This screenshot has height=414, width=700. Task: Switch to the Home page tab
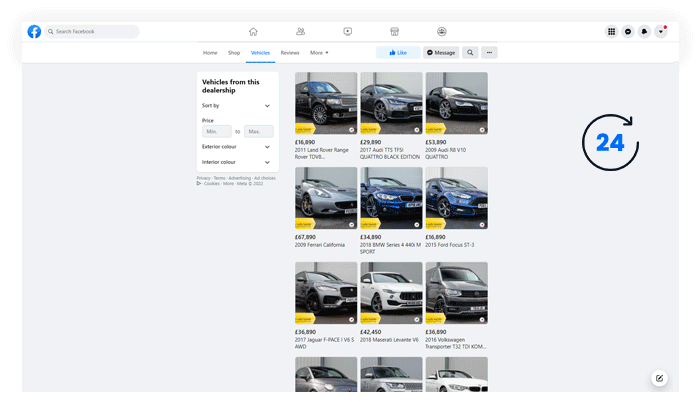click(x=210, y=53)
